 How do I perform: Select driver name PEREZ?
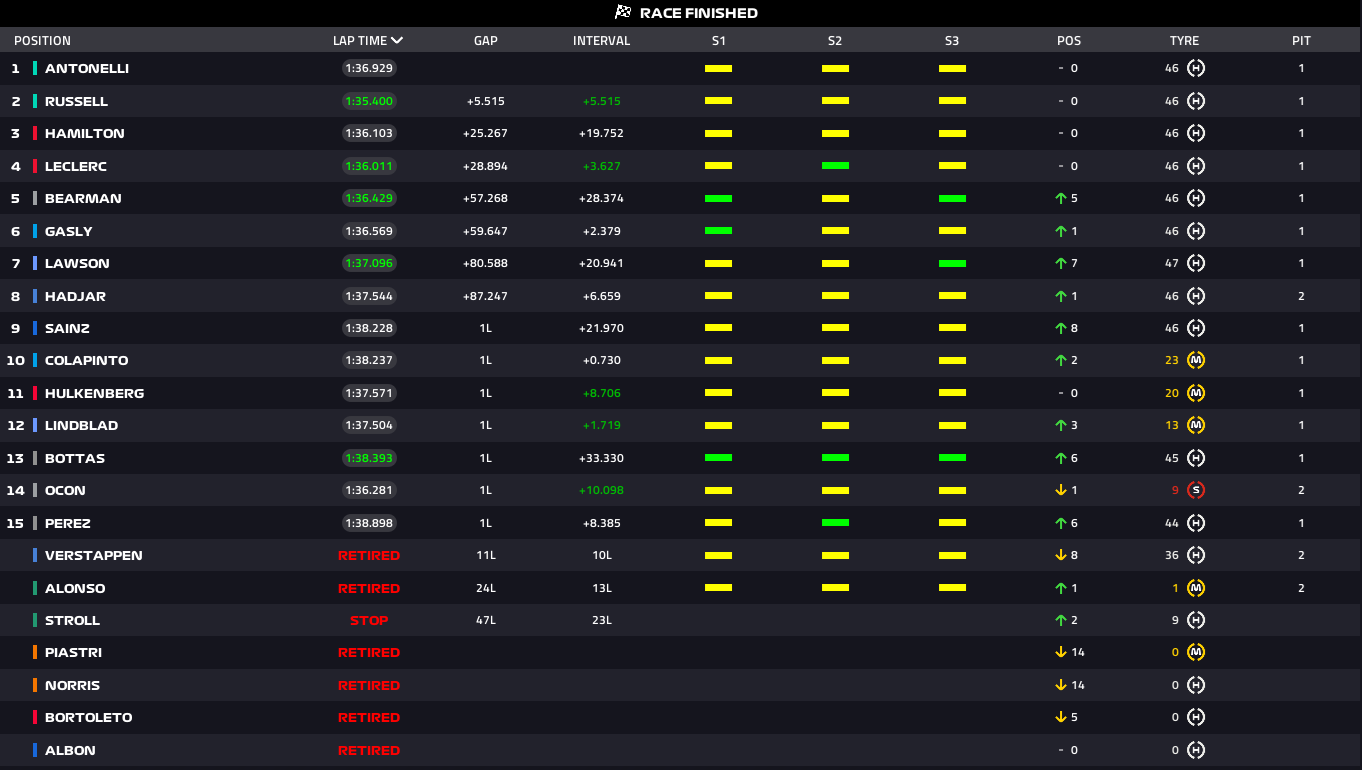click(66, 523)
